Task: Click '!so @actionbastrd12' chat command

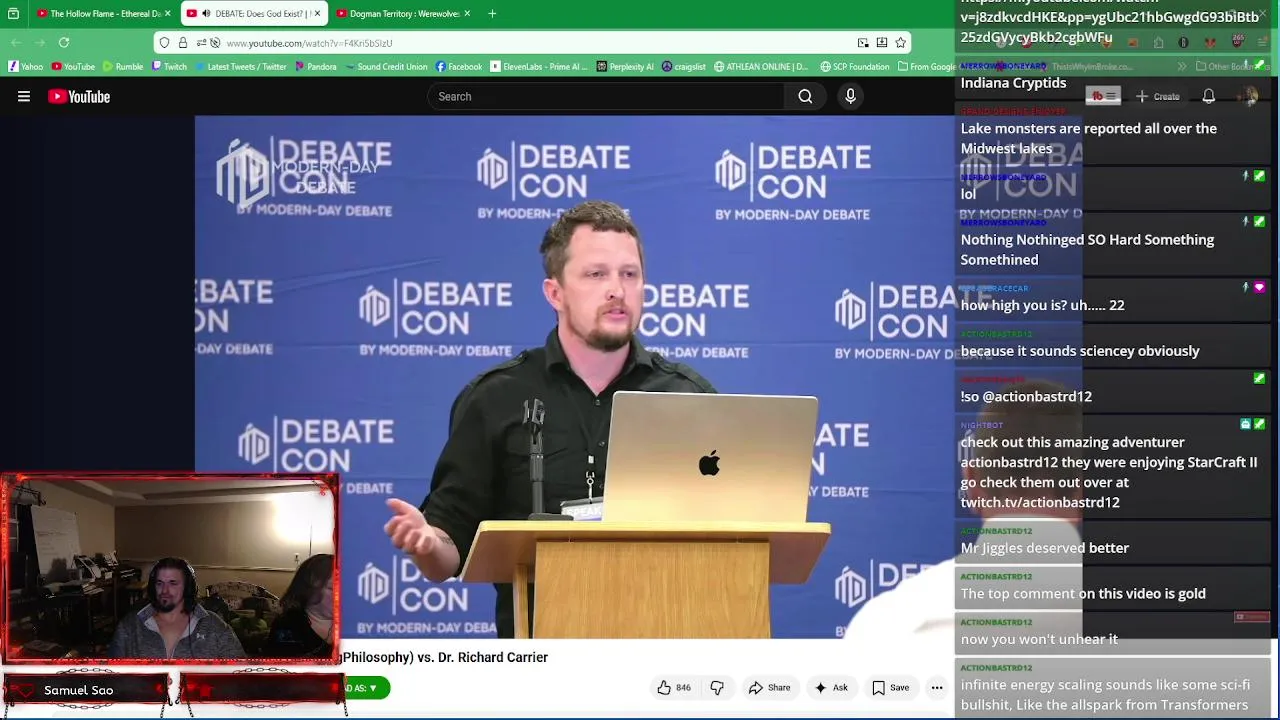Action: (x=1026, y=397)
